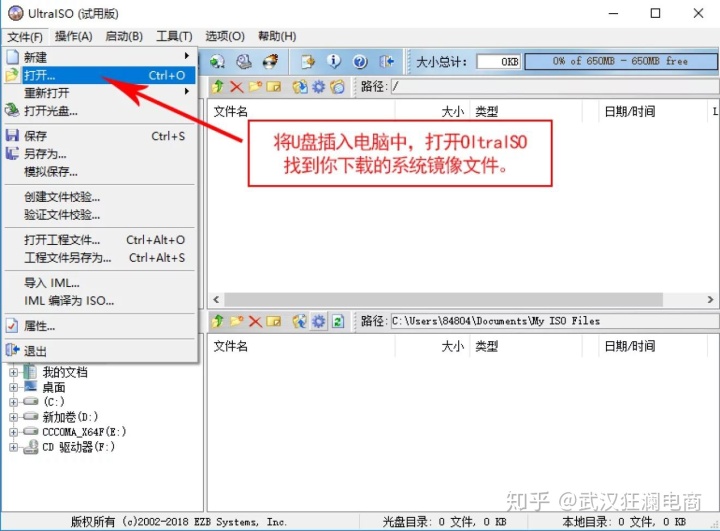Click gear icon in local pane toolbar
The width and height of the screenshot is (720, 531).
point(319,321)
